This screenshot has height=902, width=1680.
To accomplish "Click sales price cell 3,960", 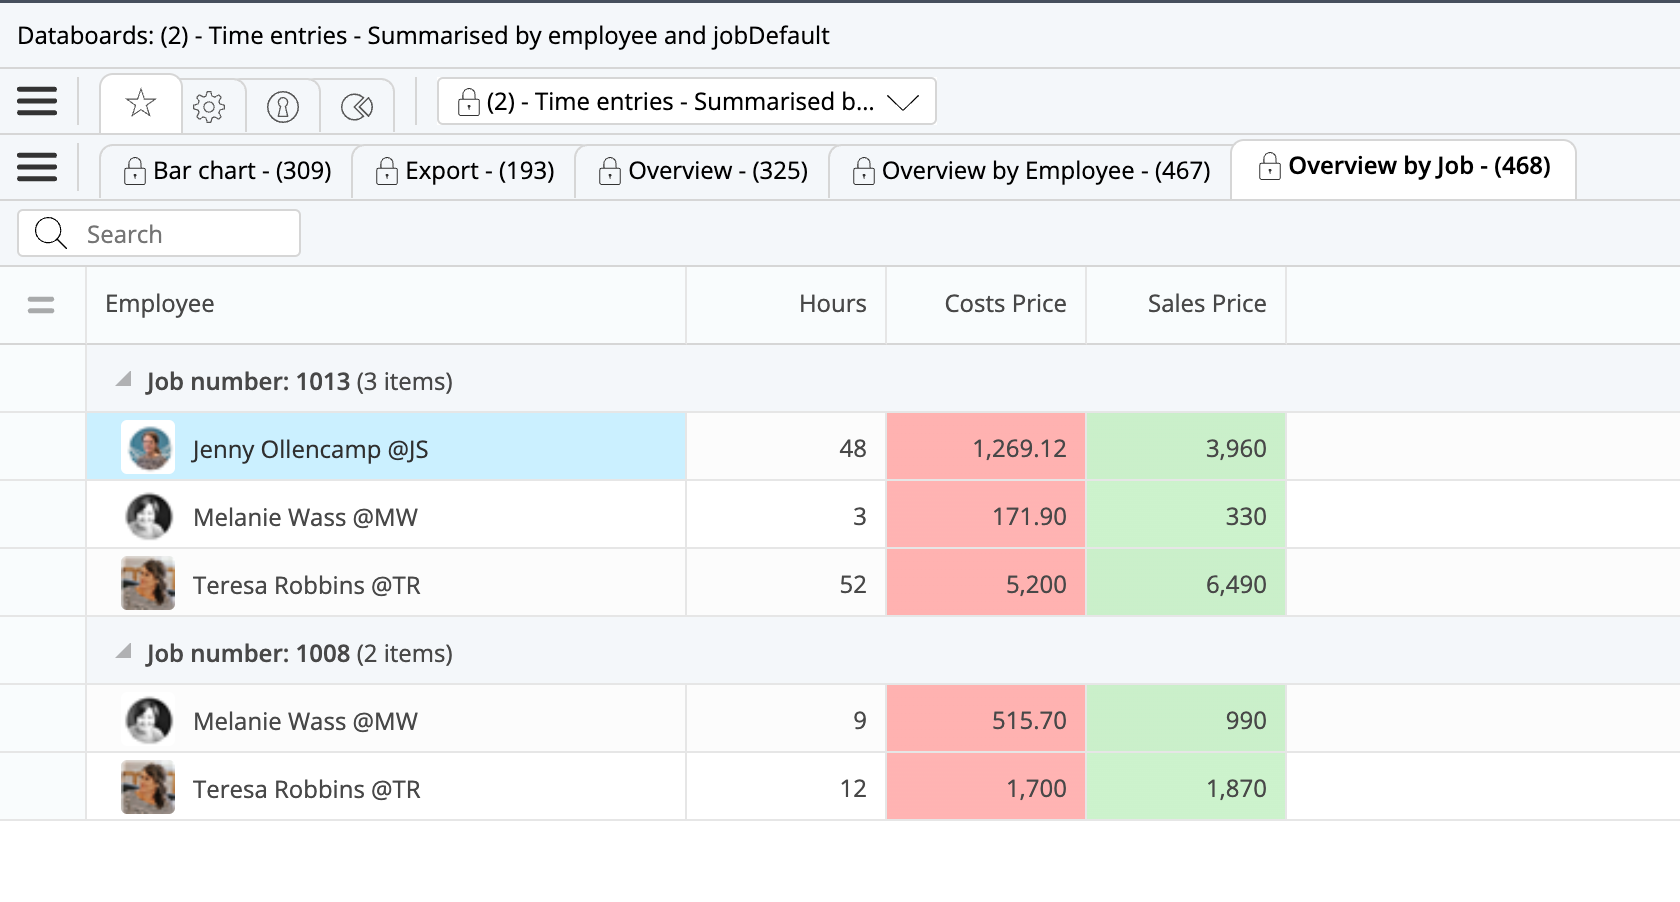I will tap(1186, 447).
